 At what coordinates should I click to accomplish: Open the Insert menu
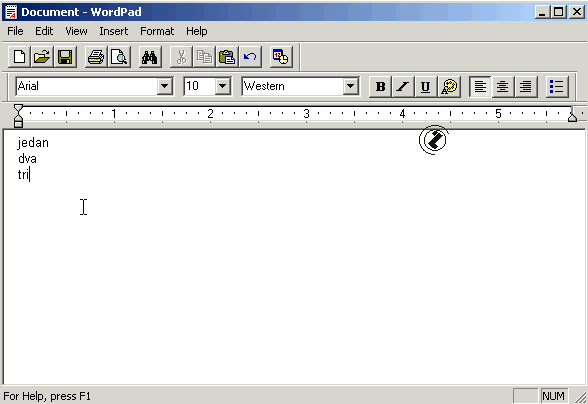point(113,31)
